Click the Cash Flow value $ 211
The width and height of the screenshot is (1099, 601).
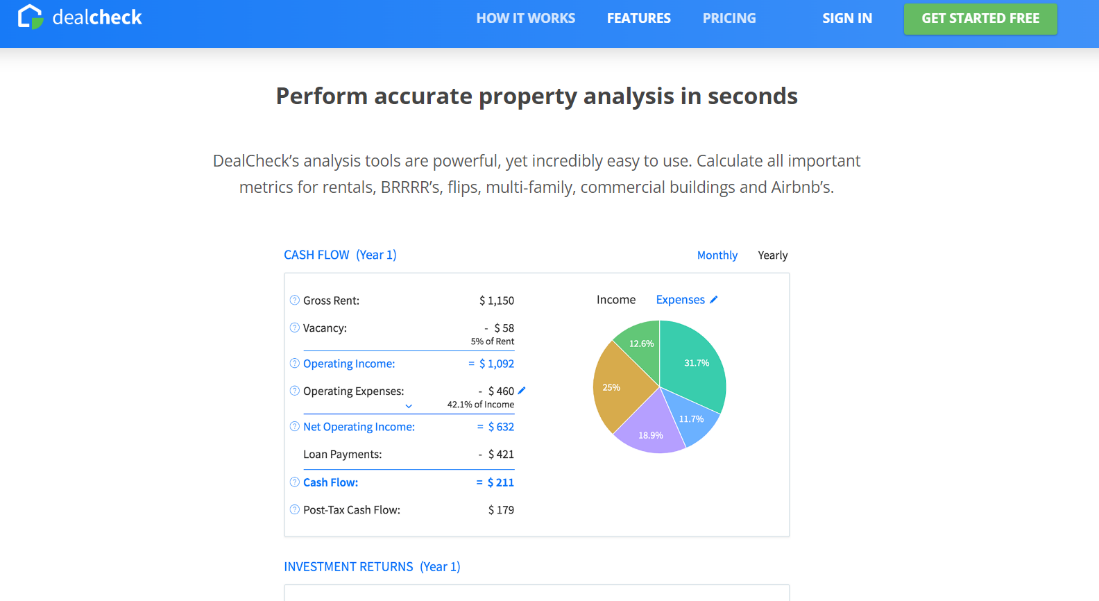(500, 482)
